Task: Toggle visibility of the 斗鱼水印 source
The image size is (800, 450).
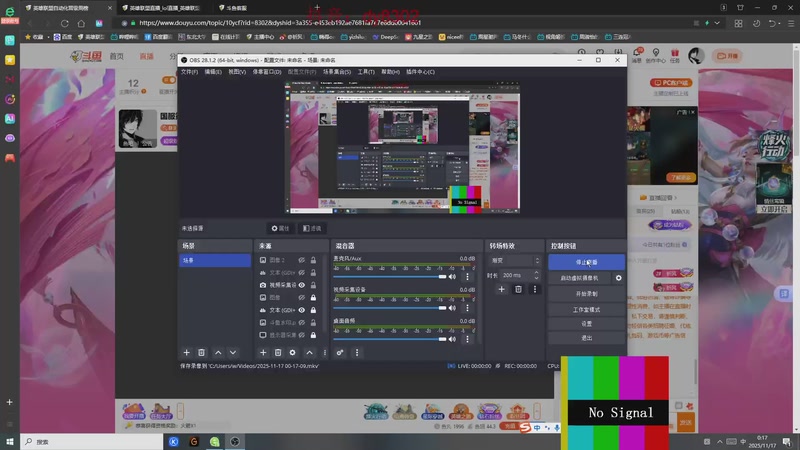Action: 302,322
